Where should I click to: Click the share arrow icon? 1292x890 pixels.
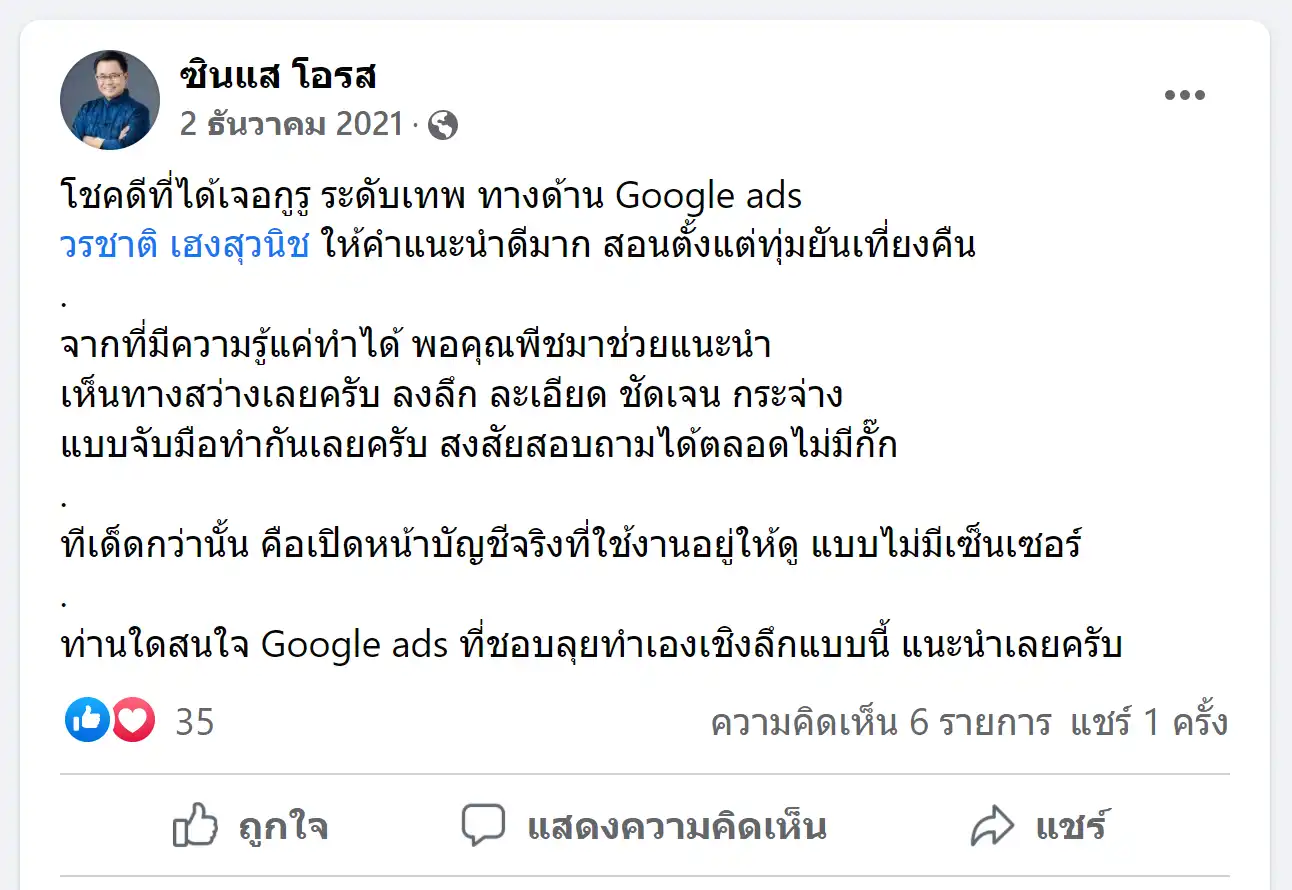pyautogui.click(x=993, y=827)
